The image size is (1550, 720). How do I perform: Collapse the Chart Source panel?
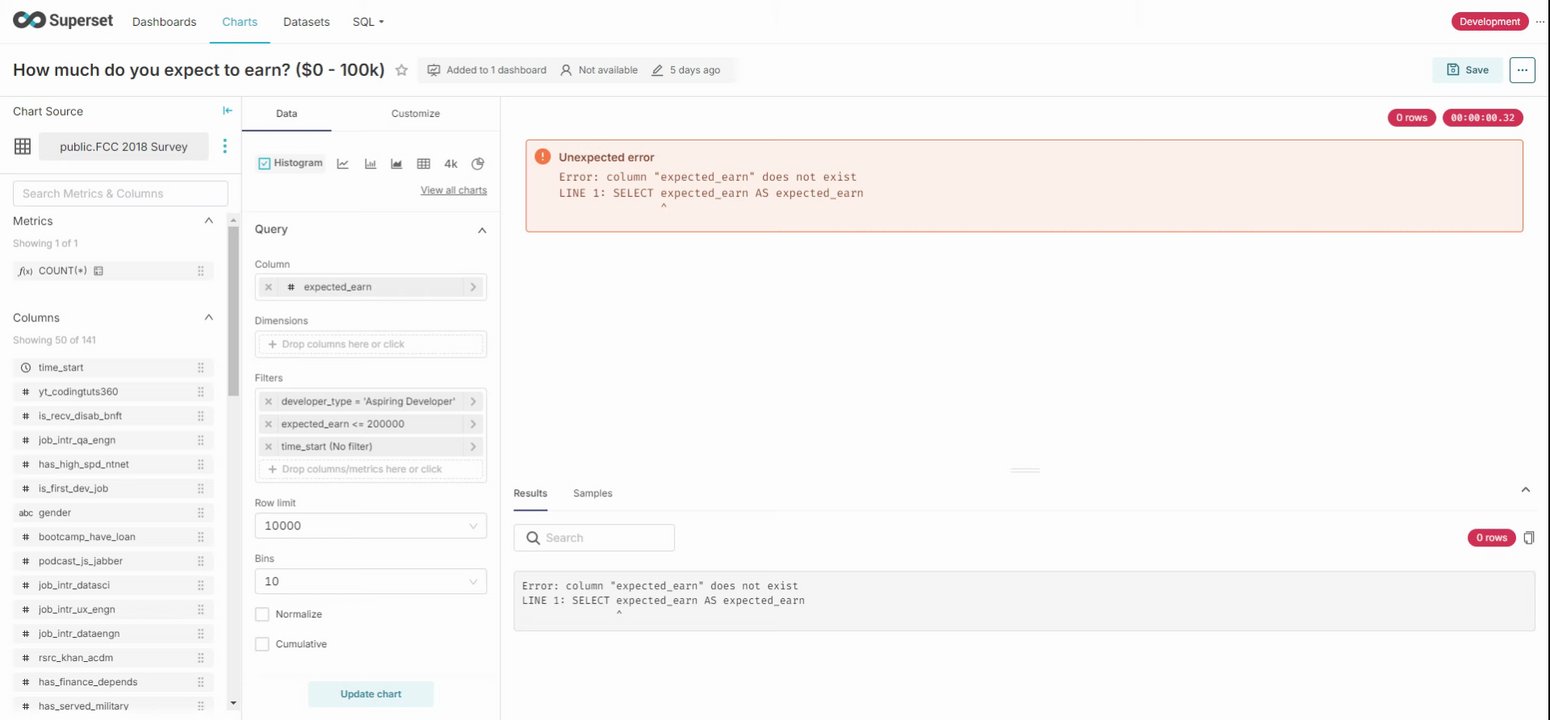click(227, 111)
